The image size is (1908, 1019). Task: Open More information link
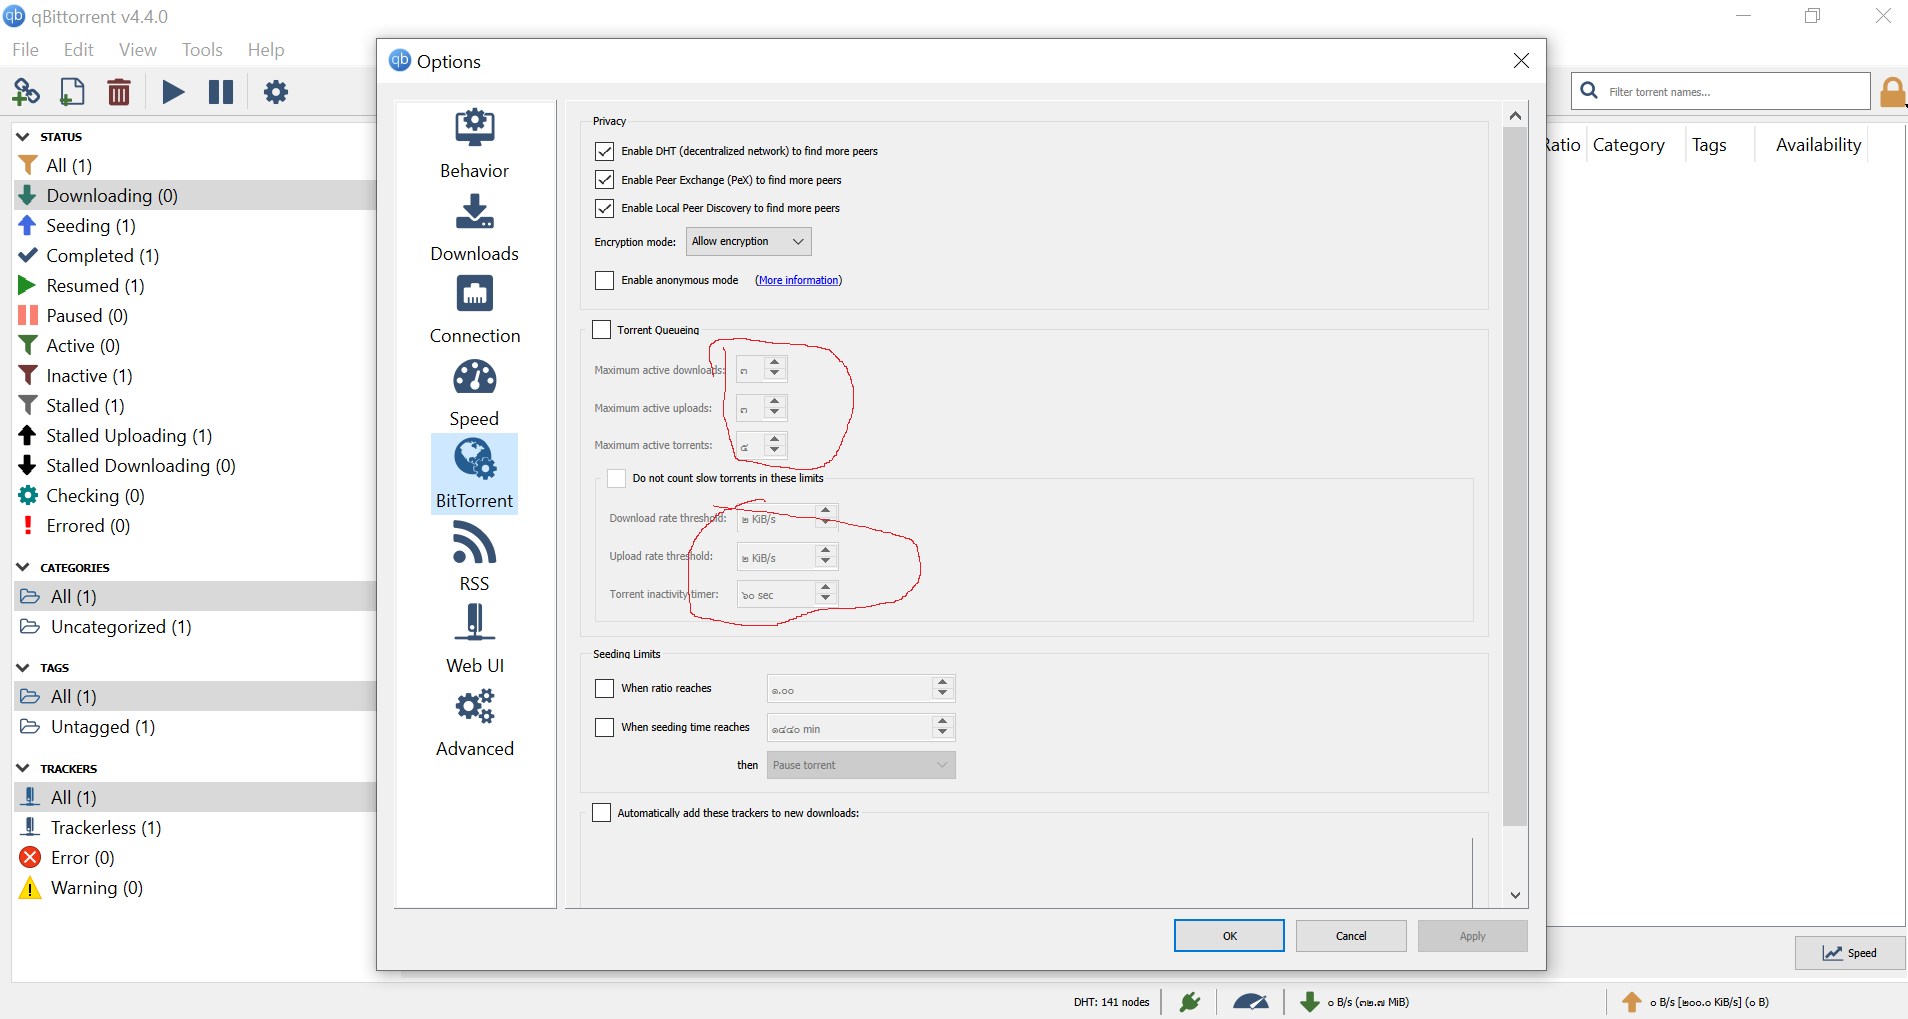[x=799, y=280]
